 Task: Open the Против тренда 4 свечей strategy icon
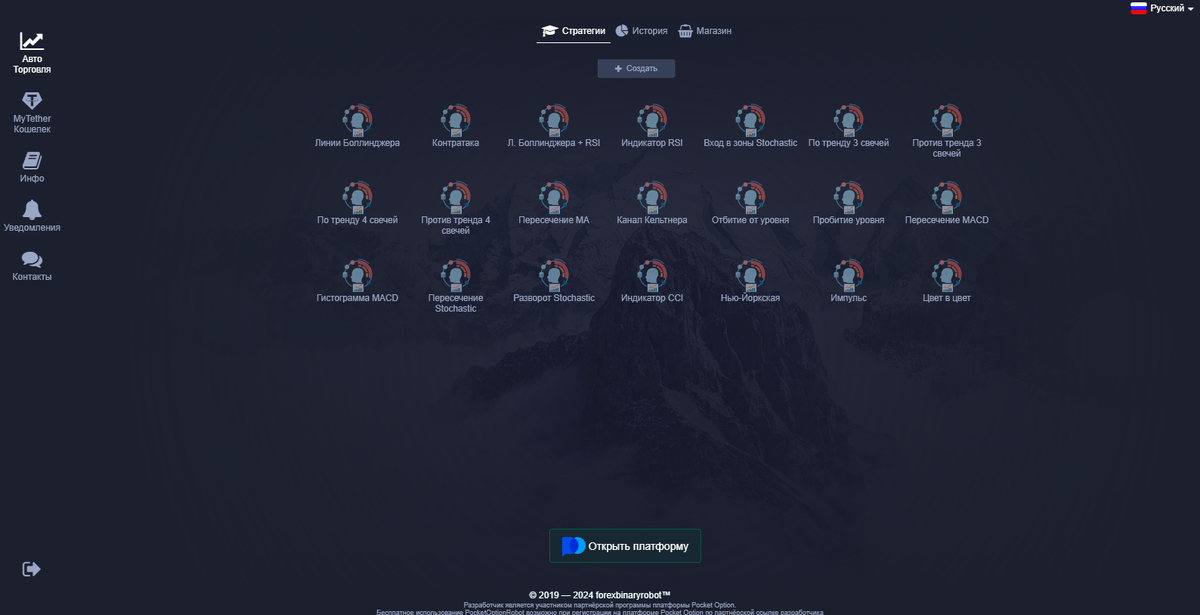456,197
